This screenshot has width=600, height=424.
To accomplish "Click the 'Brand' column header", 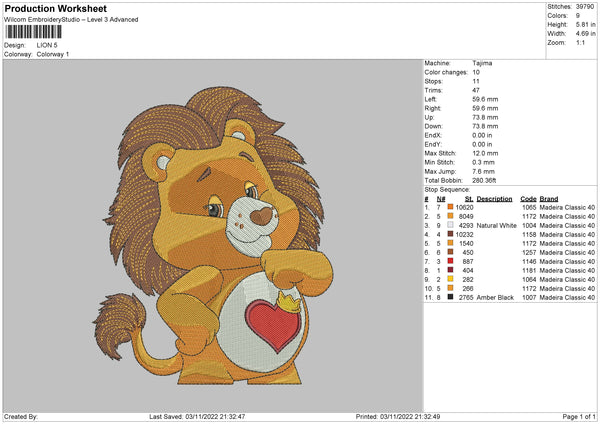I will click(549, 199).
